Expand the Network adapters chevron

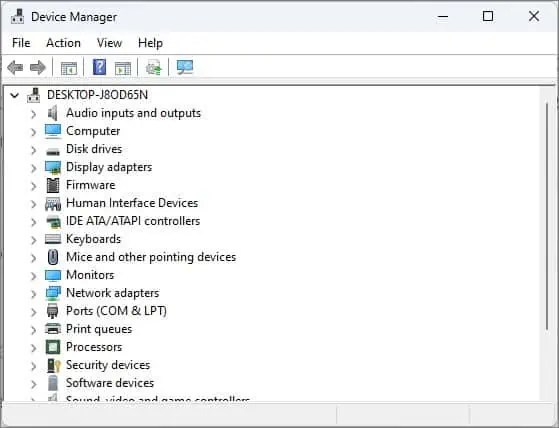33,294
